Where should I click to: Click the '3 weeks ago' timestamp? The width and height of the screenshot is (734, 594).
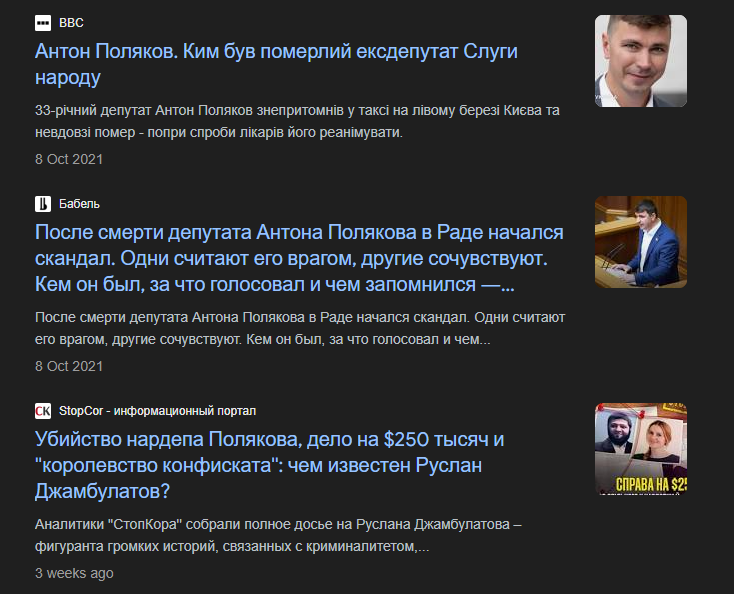pos(74,573)
